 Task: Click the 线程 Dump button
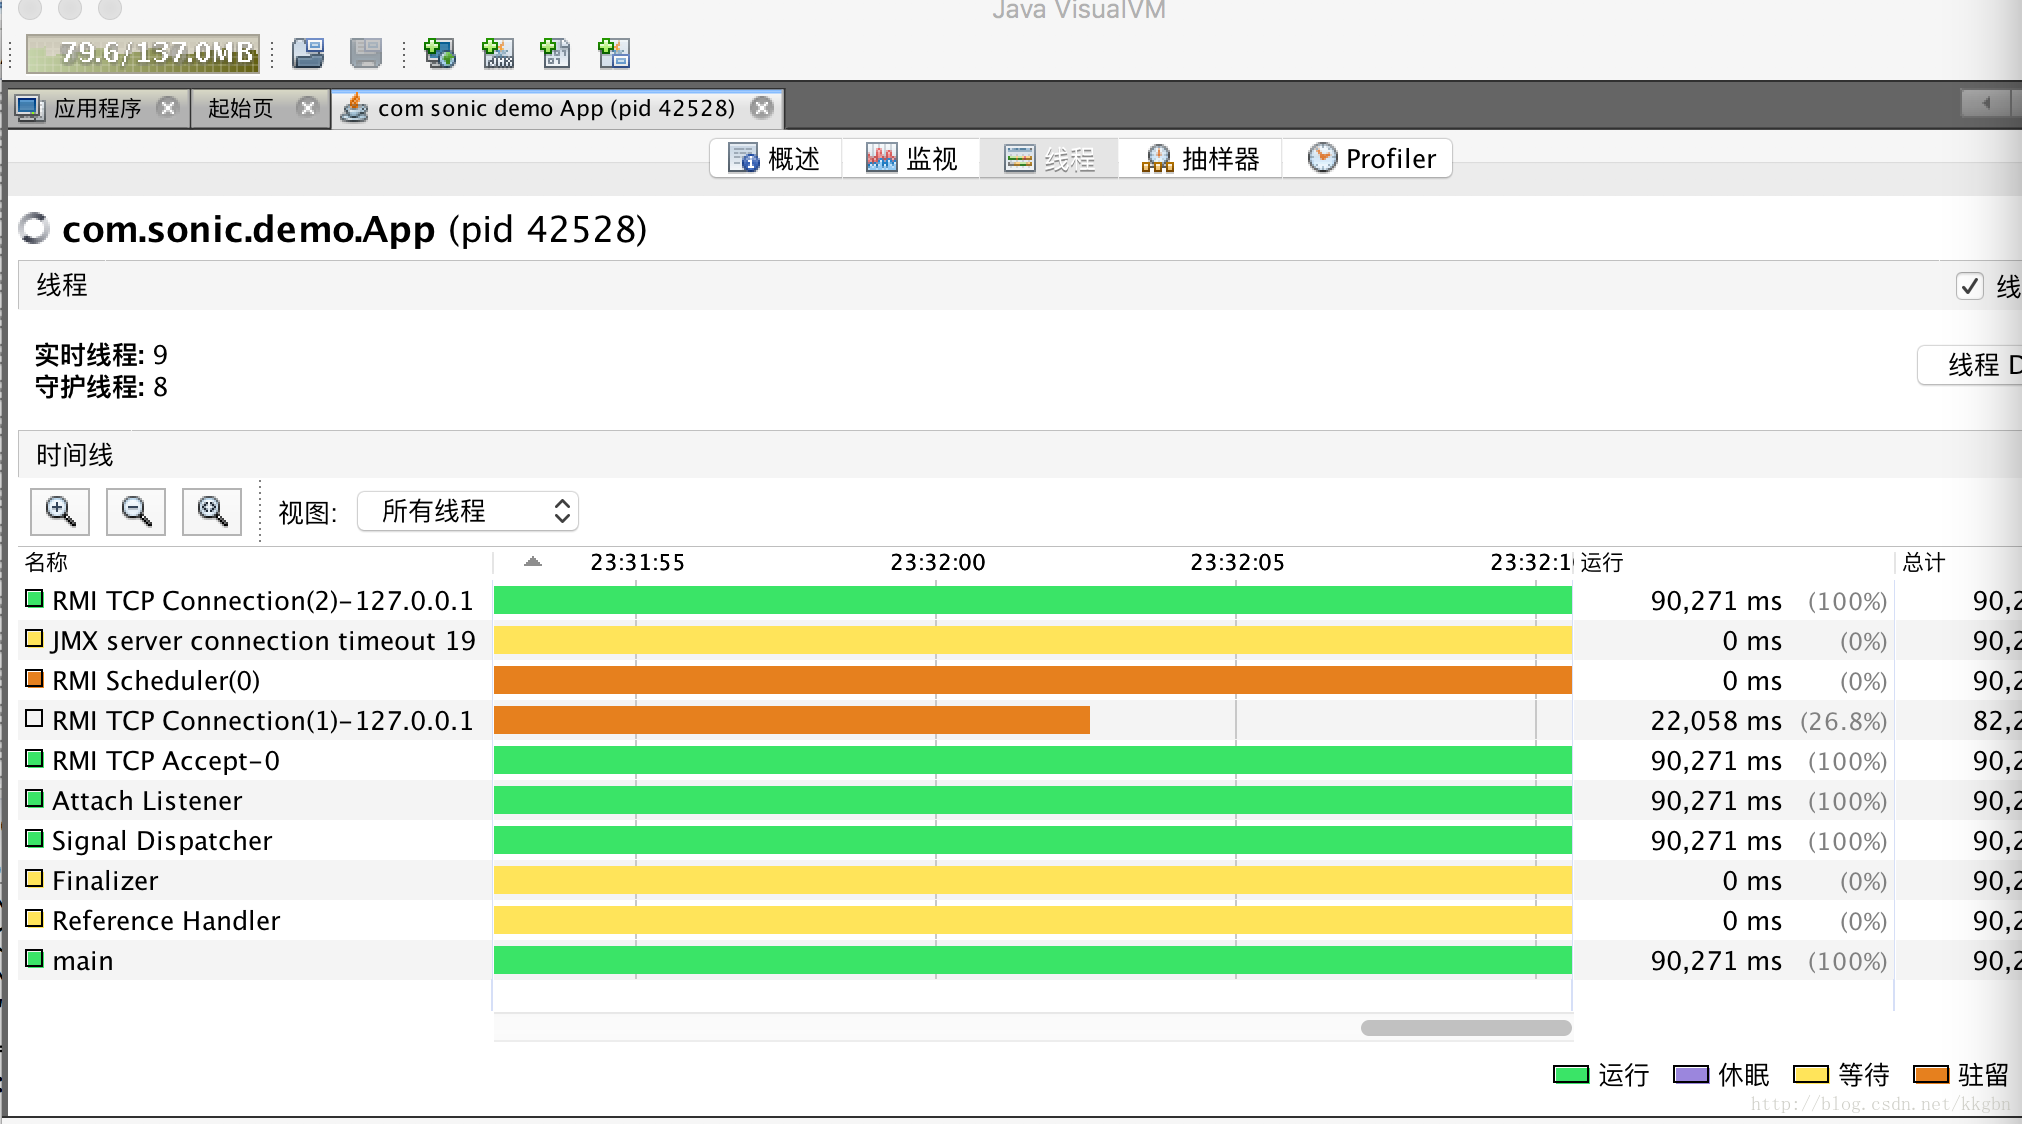(1970, 365)
